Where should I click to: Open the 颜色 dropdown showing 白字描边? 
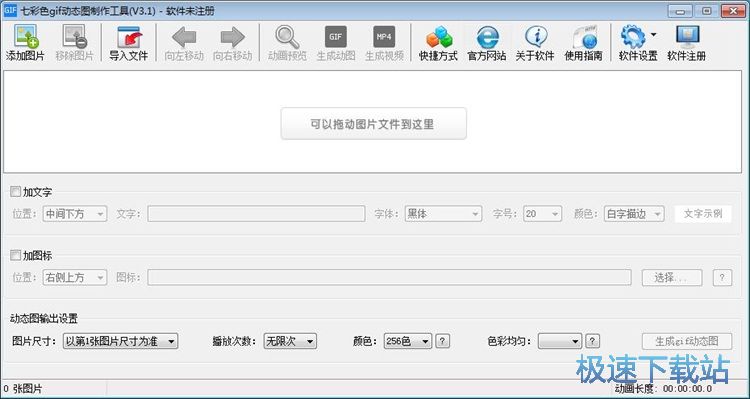[x=634, y=214]
